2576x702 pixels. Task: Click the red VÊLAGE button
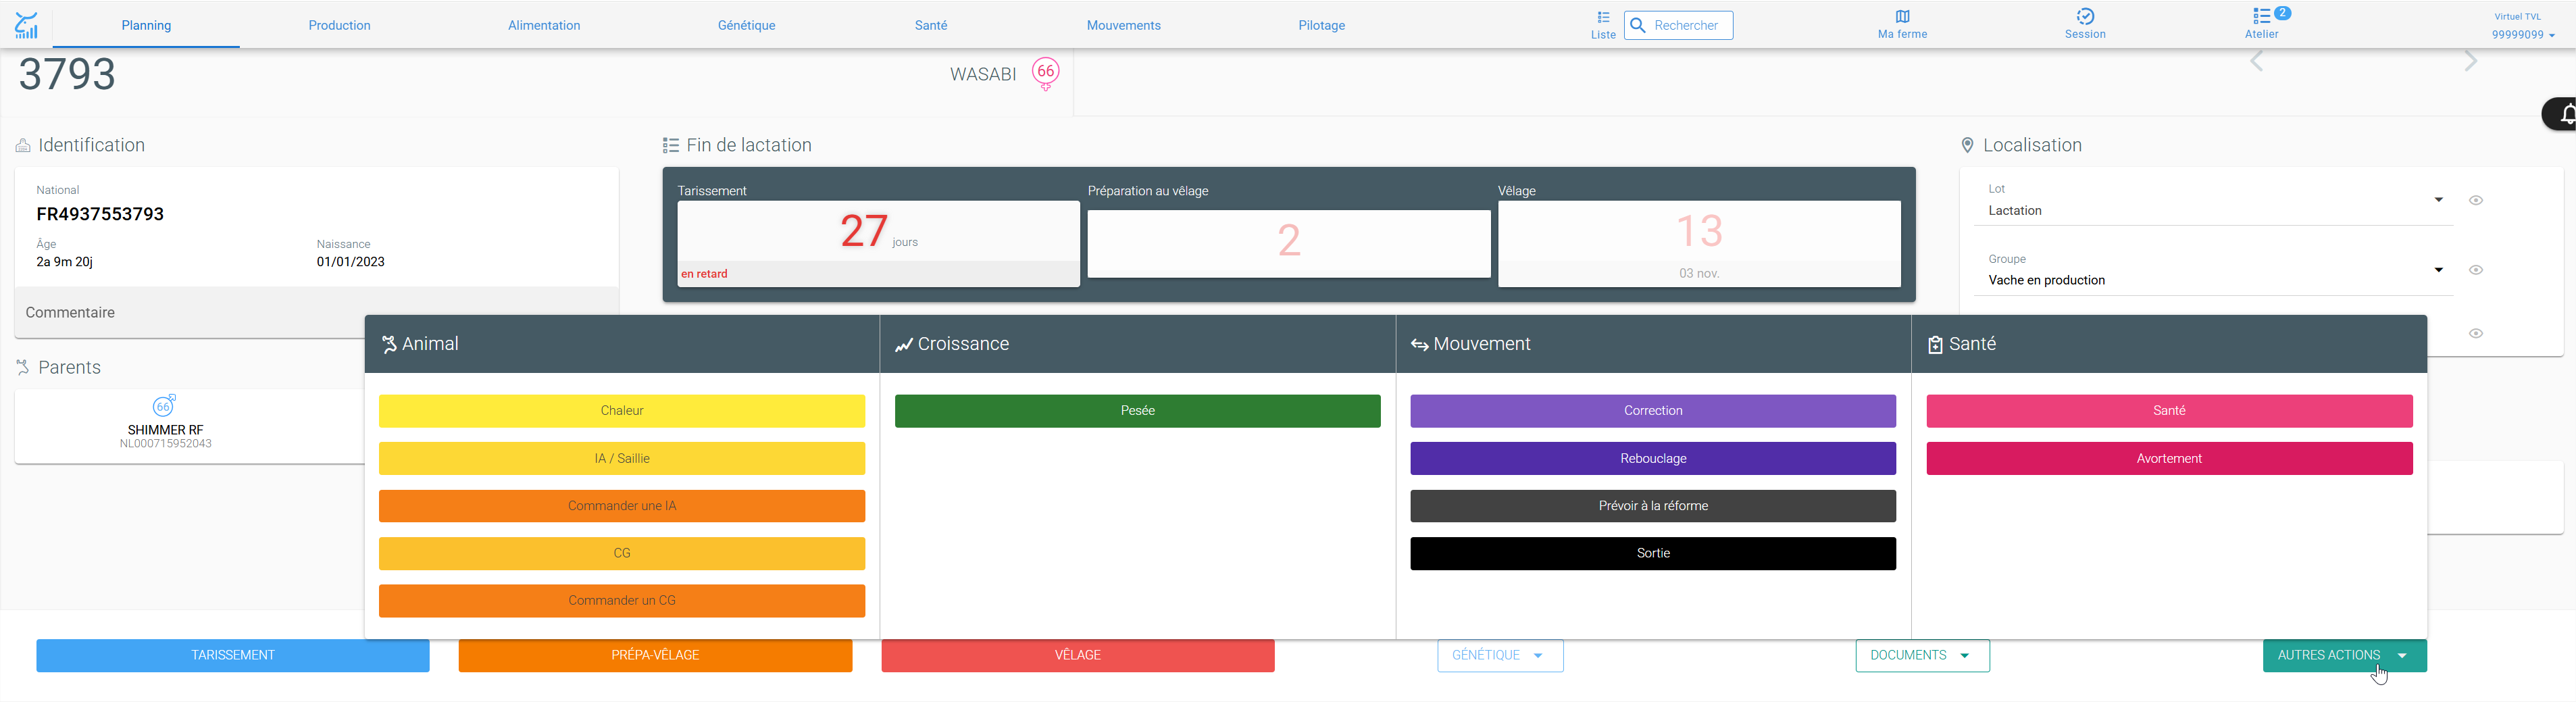[1077, 656]
